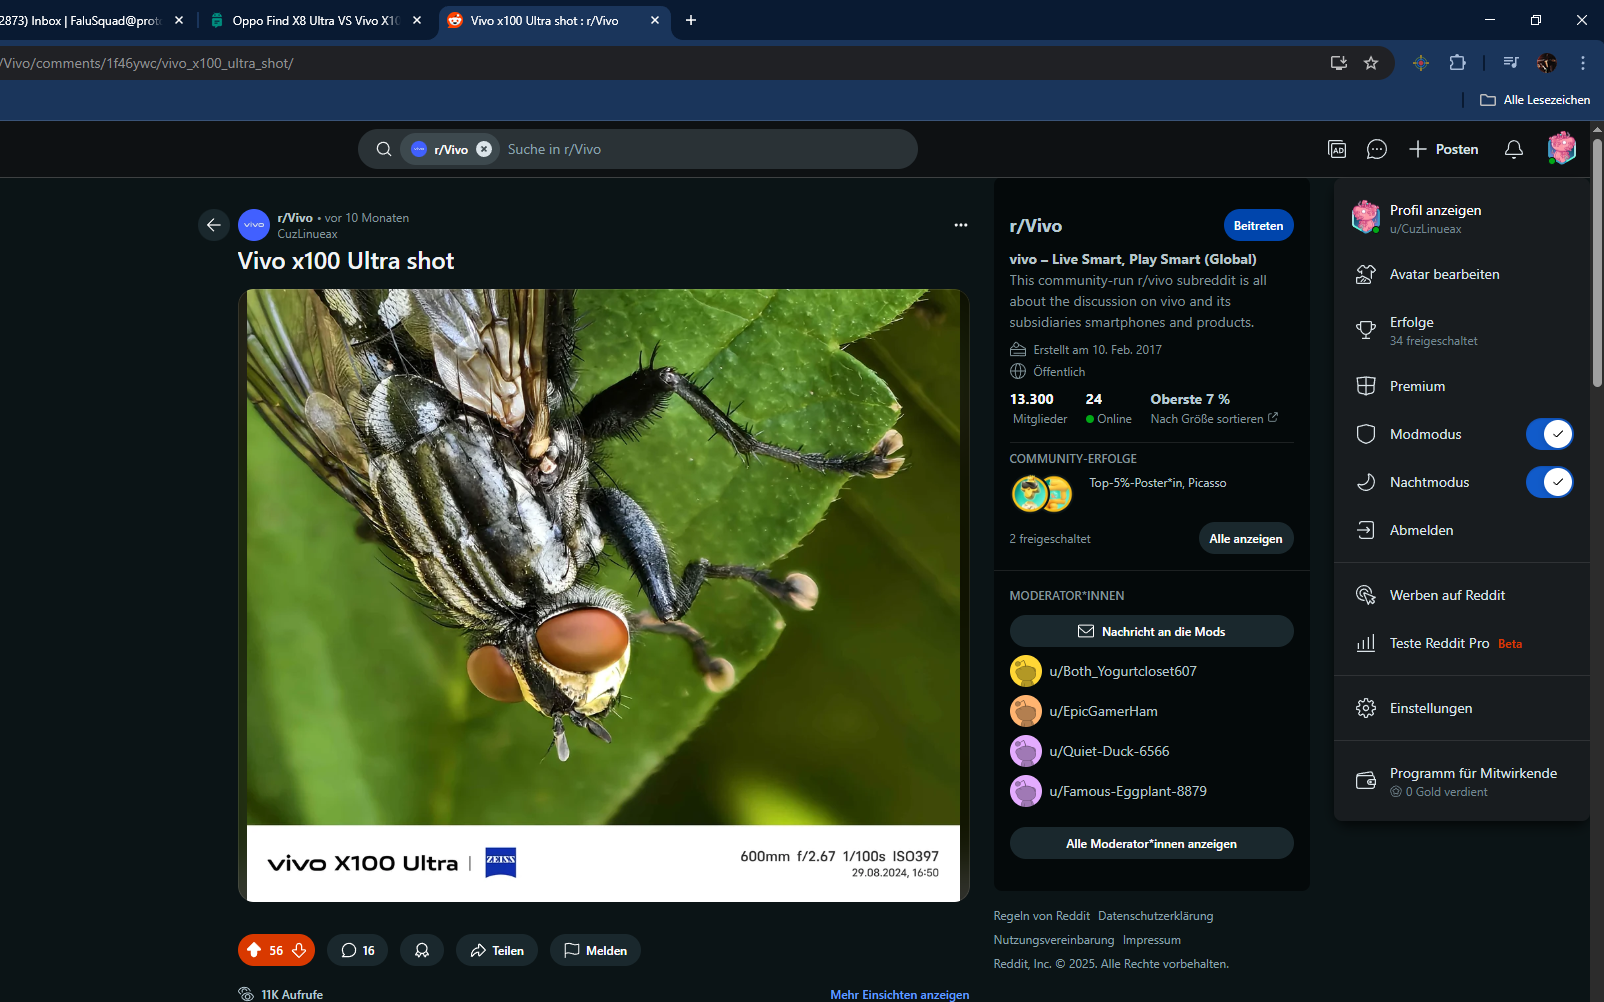Click Alle anzeigen achievements button

click(x=1246, y=538)
